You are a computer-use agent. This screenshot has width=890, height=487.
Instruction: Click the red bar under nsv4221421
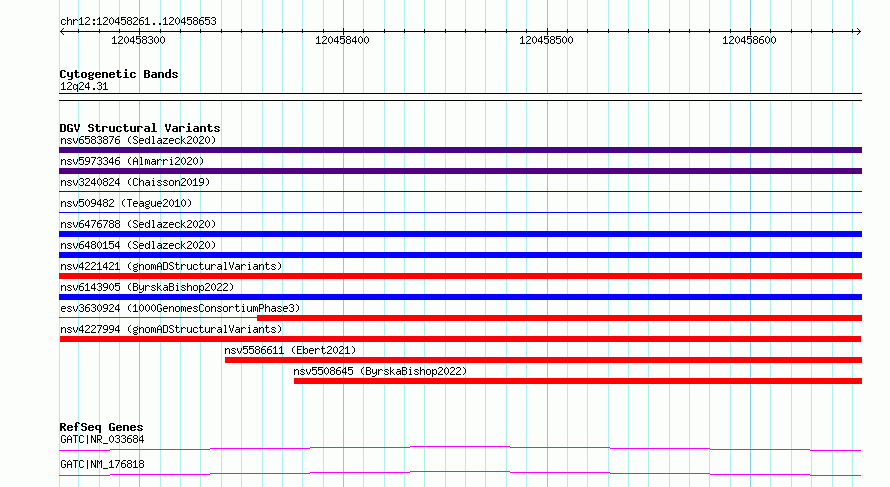pyautogui.click(x=460, y=276)
